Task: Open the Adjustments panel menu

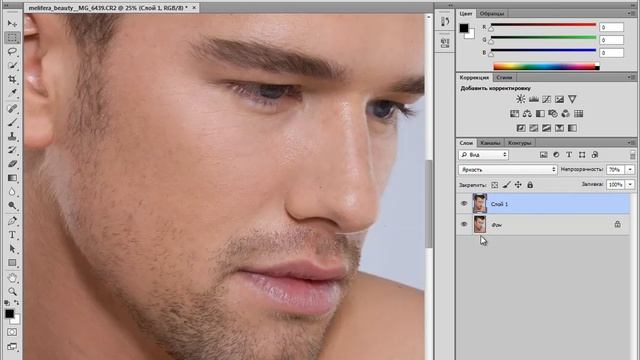Action: (x=632, y=77)
